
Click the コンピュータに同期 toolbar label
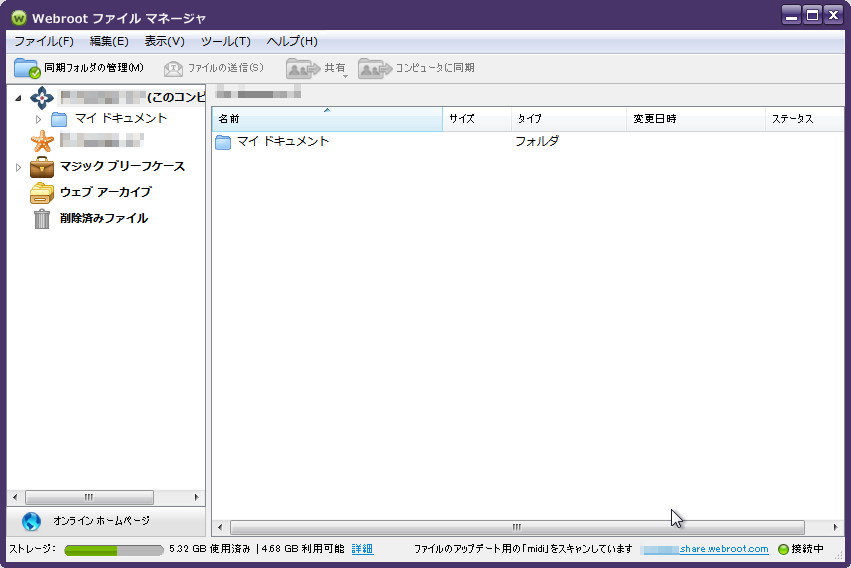click(435, 68)
